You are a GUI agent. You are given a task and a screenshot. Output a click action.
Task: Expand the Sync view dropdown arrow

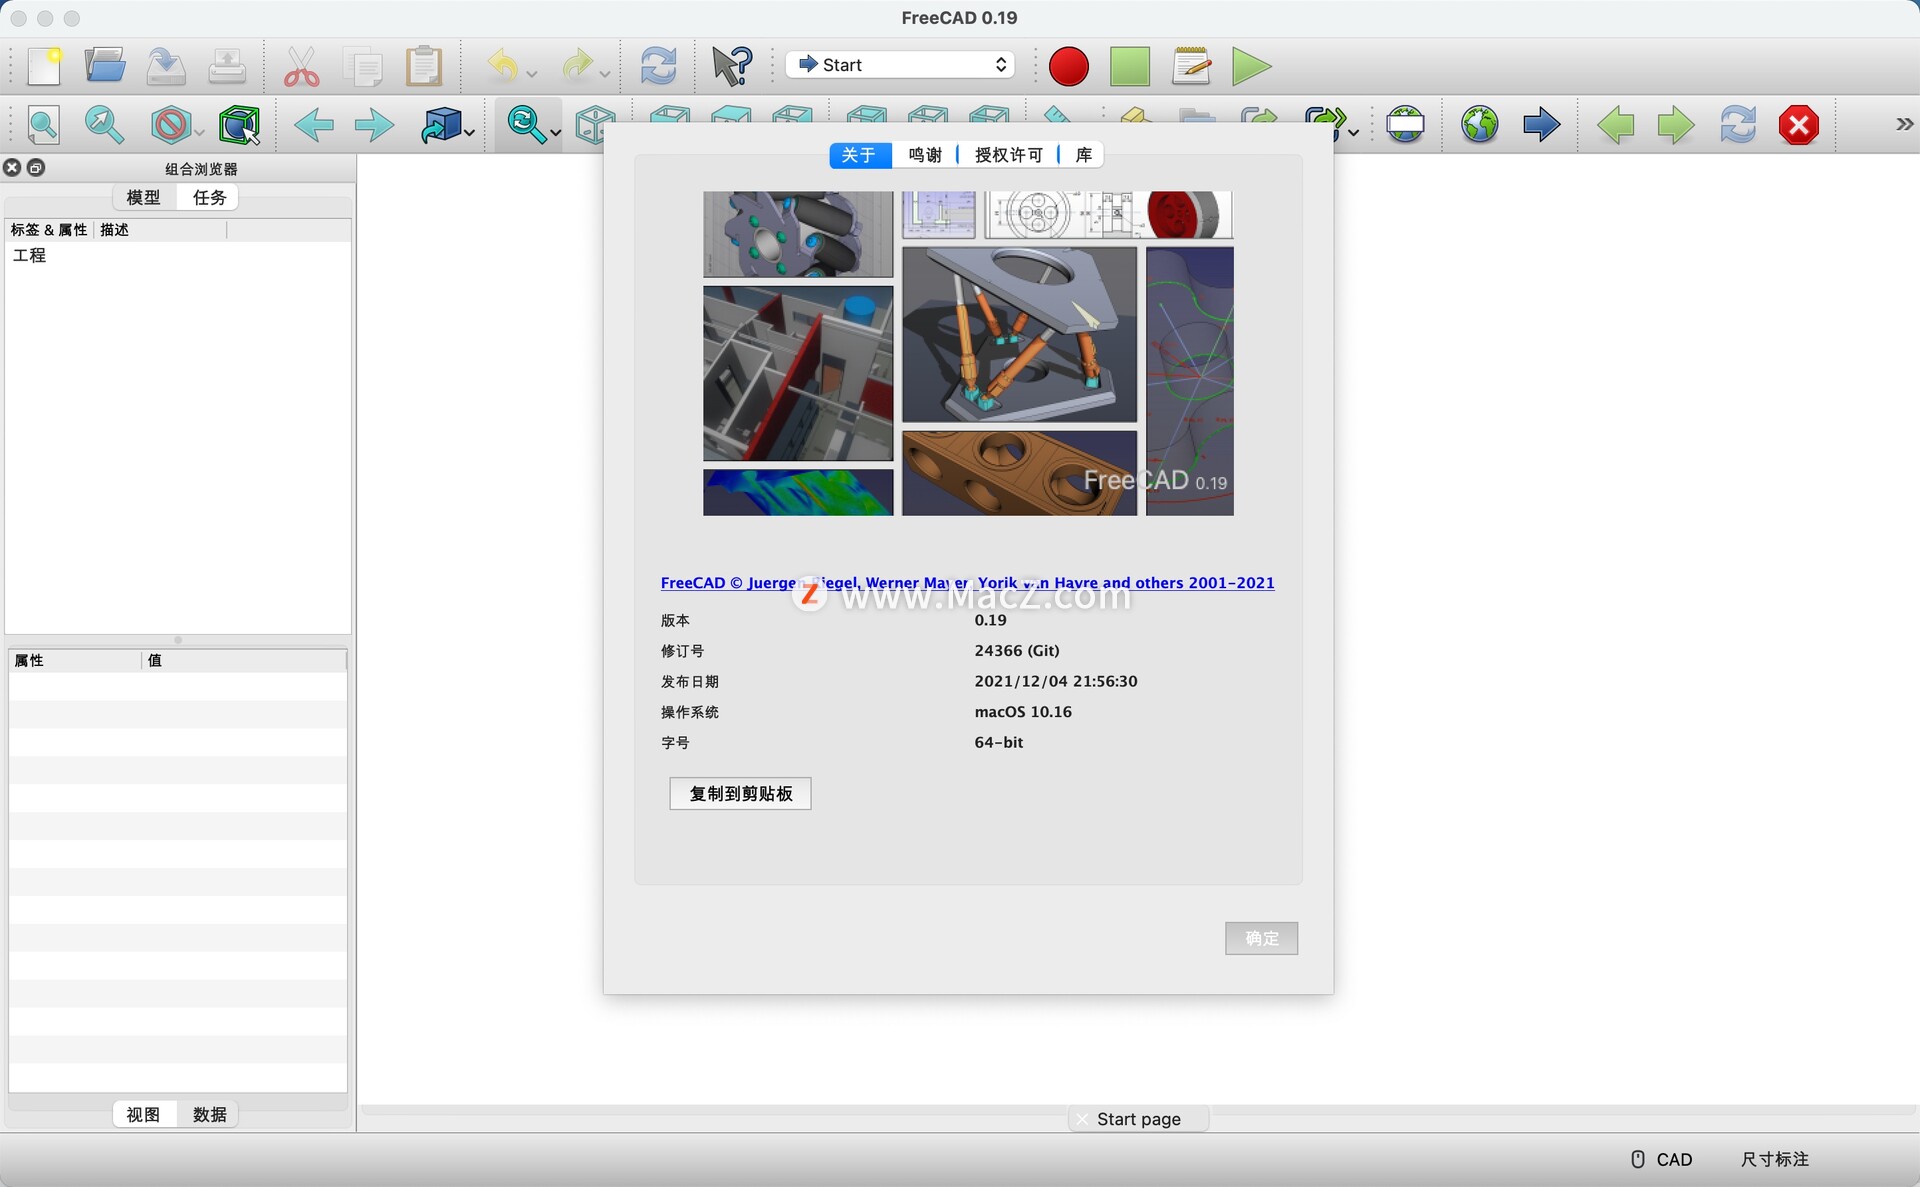pos(556,132)
